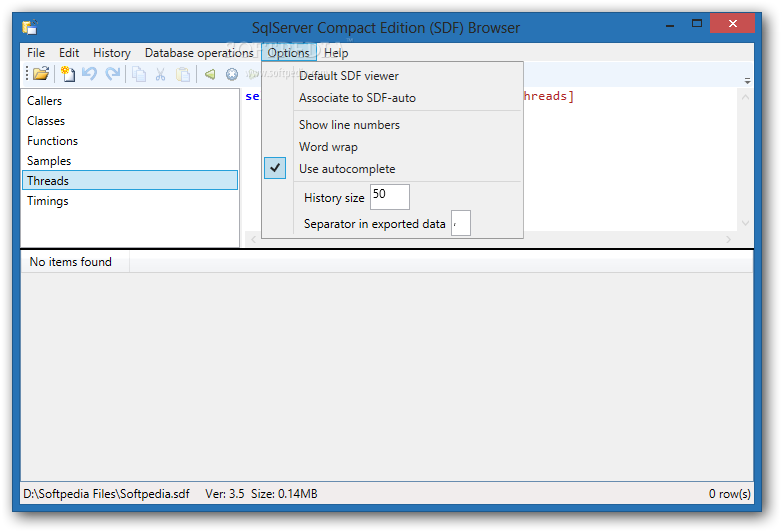Viewport: 782px width, 532px height.
Task: Click the green back arrow toolbar icon
Action: tap(210, 74)
